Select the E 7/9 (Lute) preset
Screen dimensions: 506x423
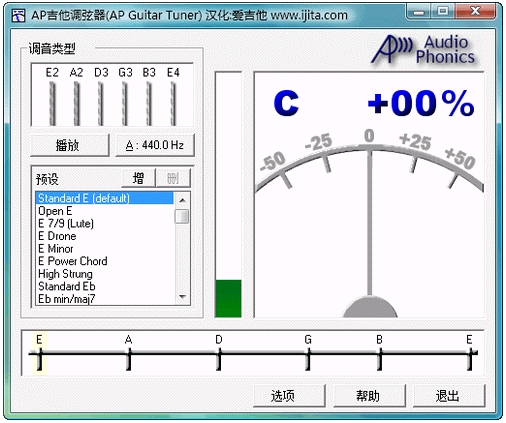pos(105,224)
